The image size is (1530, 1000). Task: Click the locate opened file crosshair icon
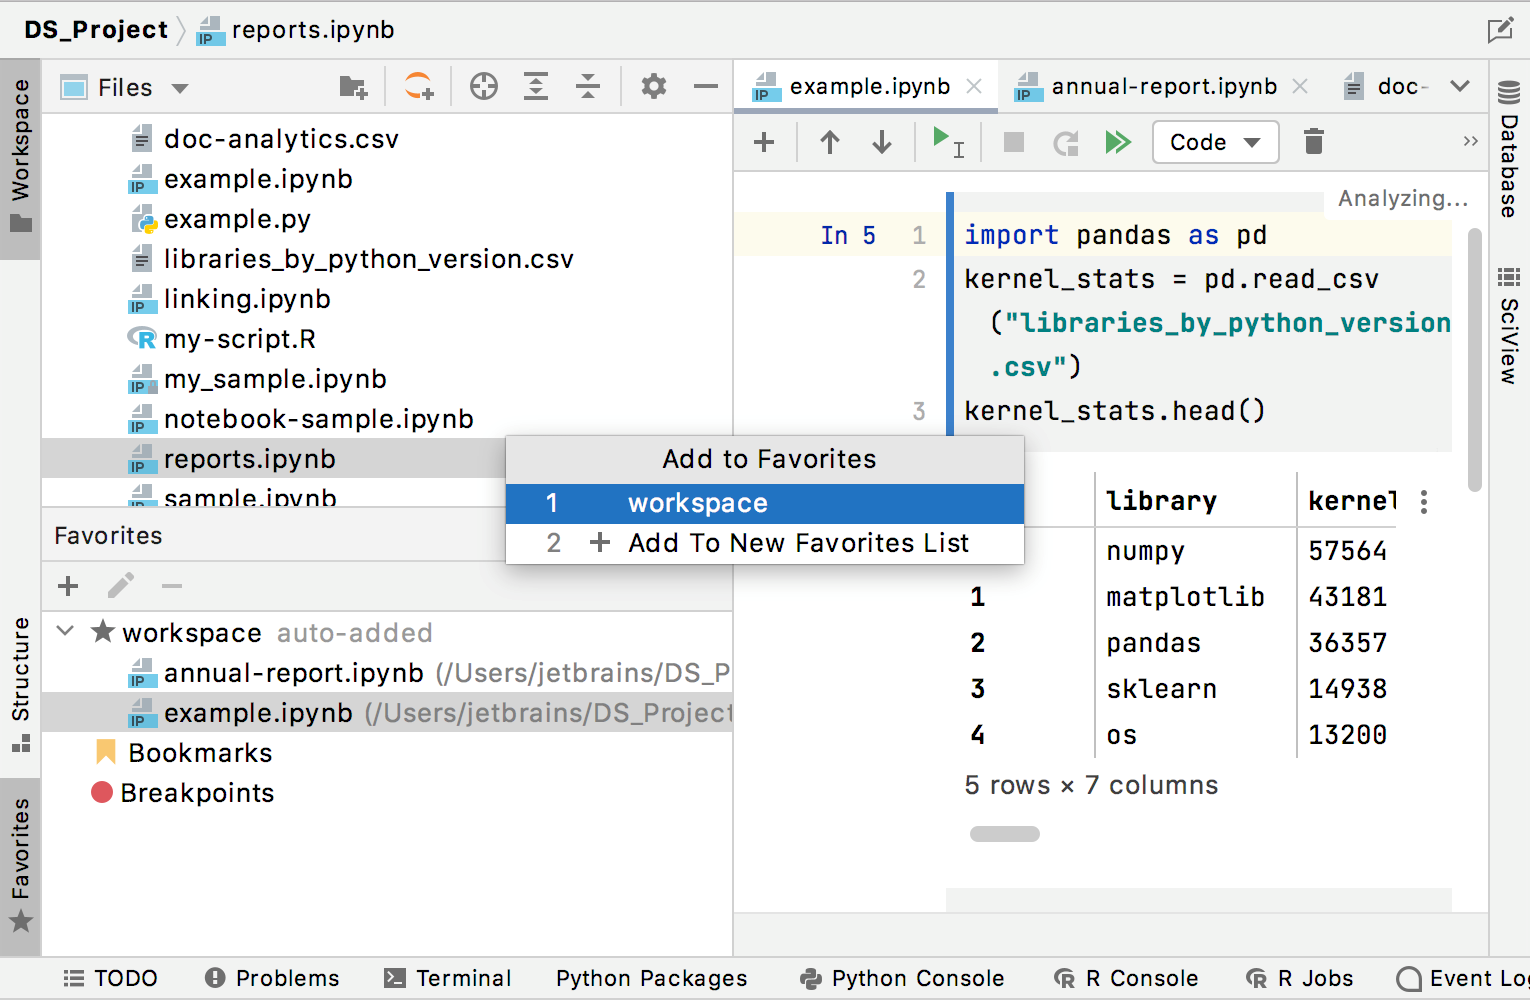(484, 87)
